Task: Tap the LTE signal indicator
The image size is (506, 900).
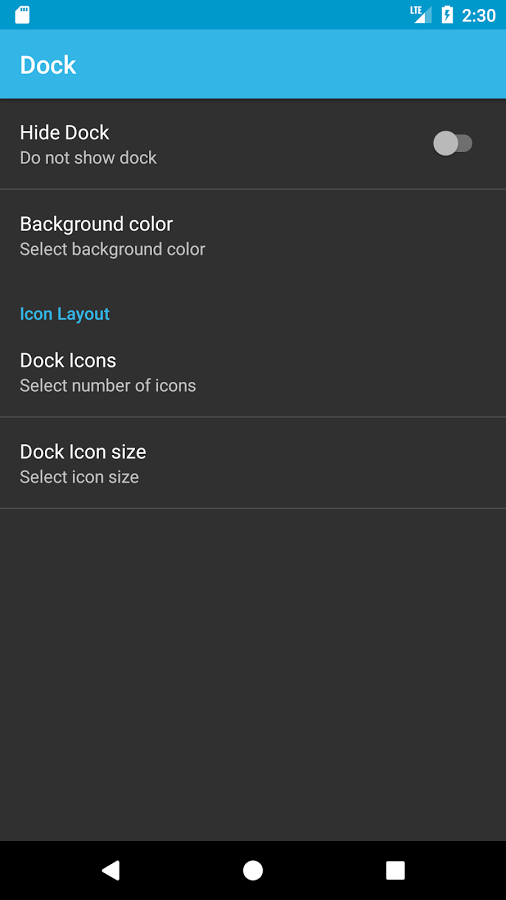Action: (x=421, y=14)
